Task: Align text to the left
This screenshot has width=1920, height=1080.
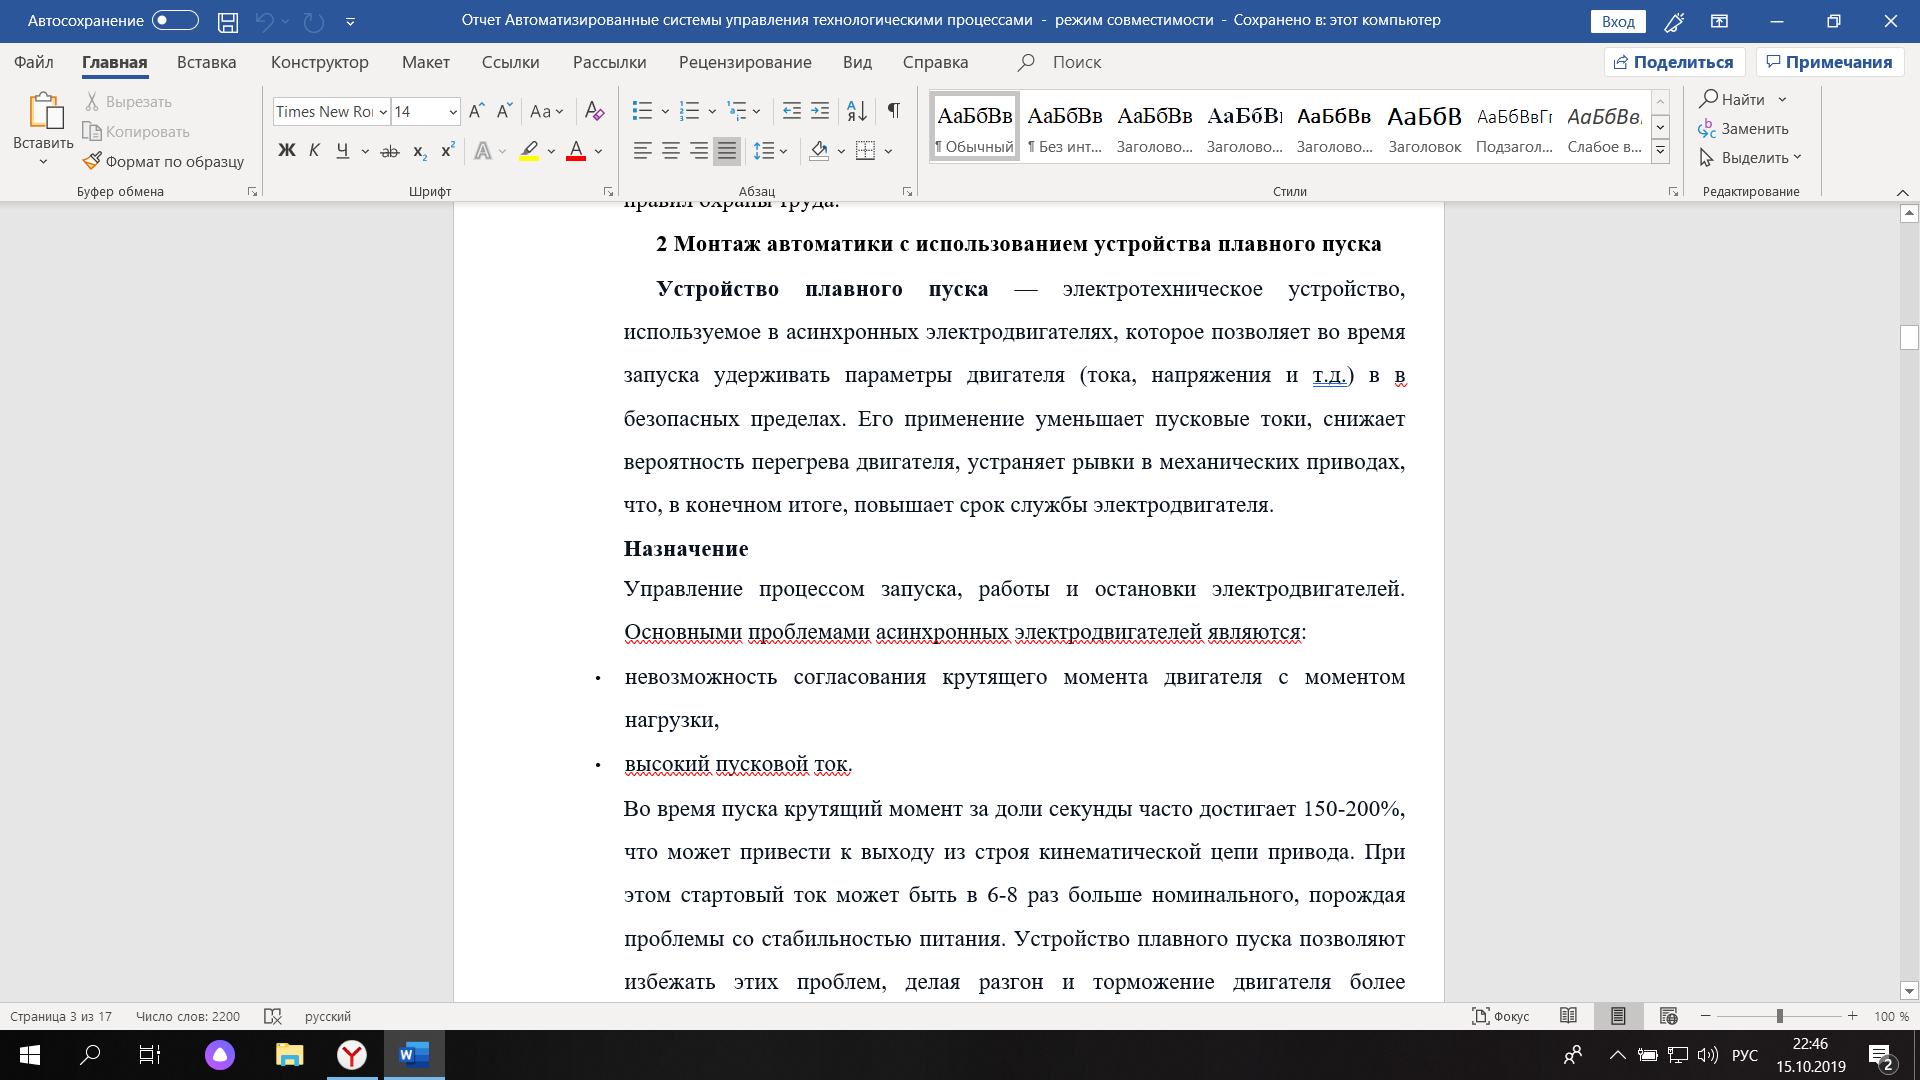Action: point(643,151)
